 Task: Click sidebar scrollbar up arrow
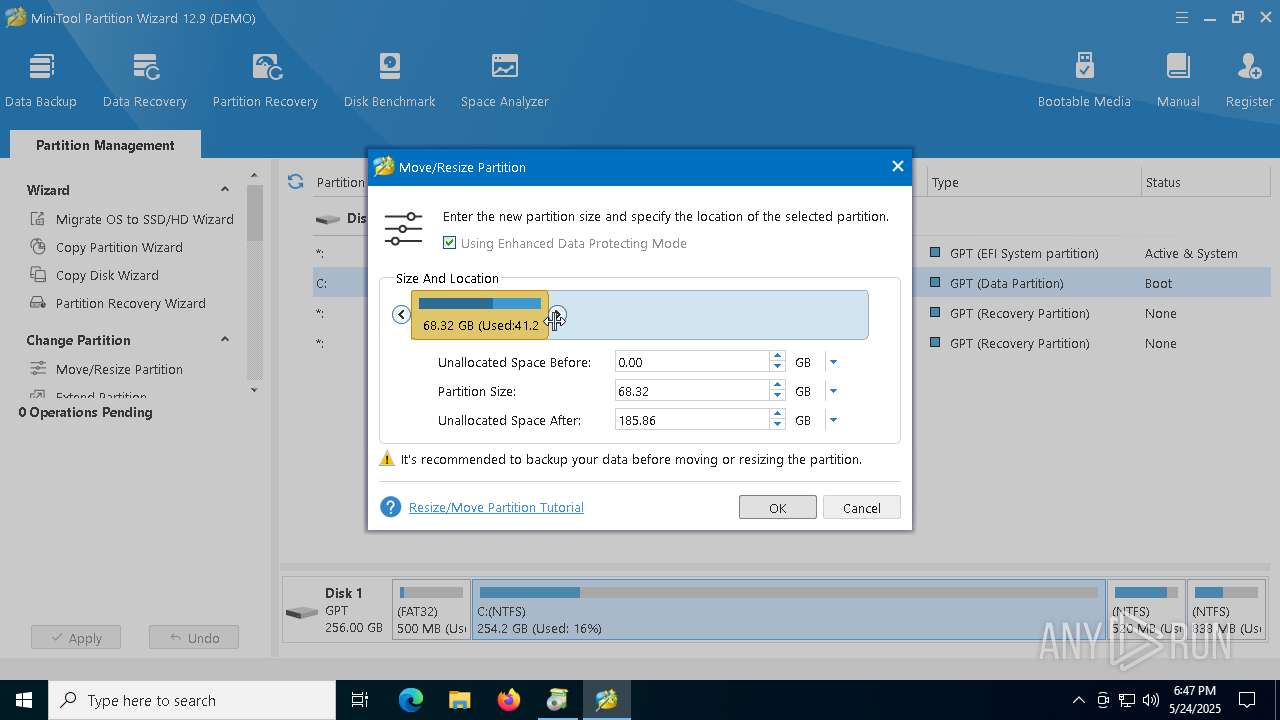click(254, 176)
